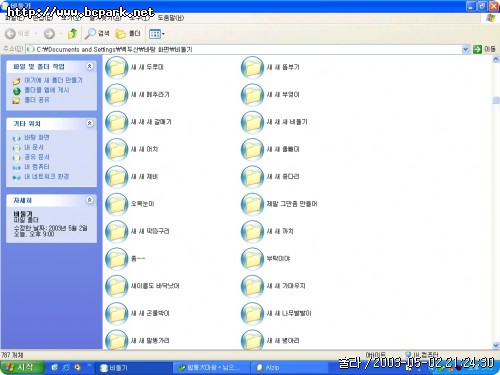Select the 새 새 나무발발이 folder icon
This screenshot has height=375, width=500.
click(x=252, y=314)
